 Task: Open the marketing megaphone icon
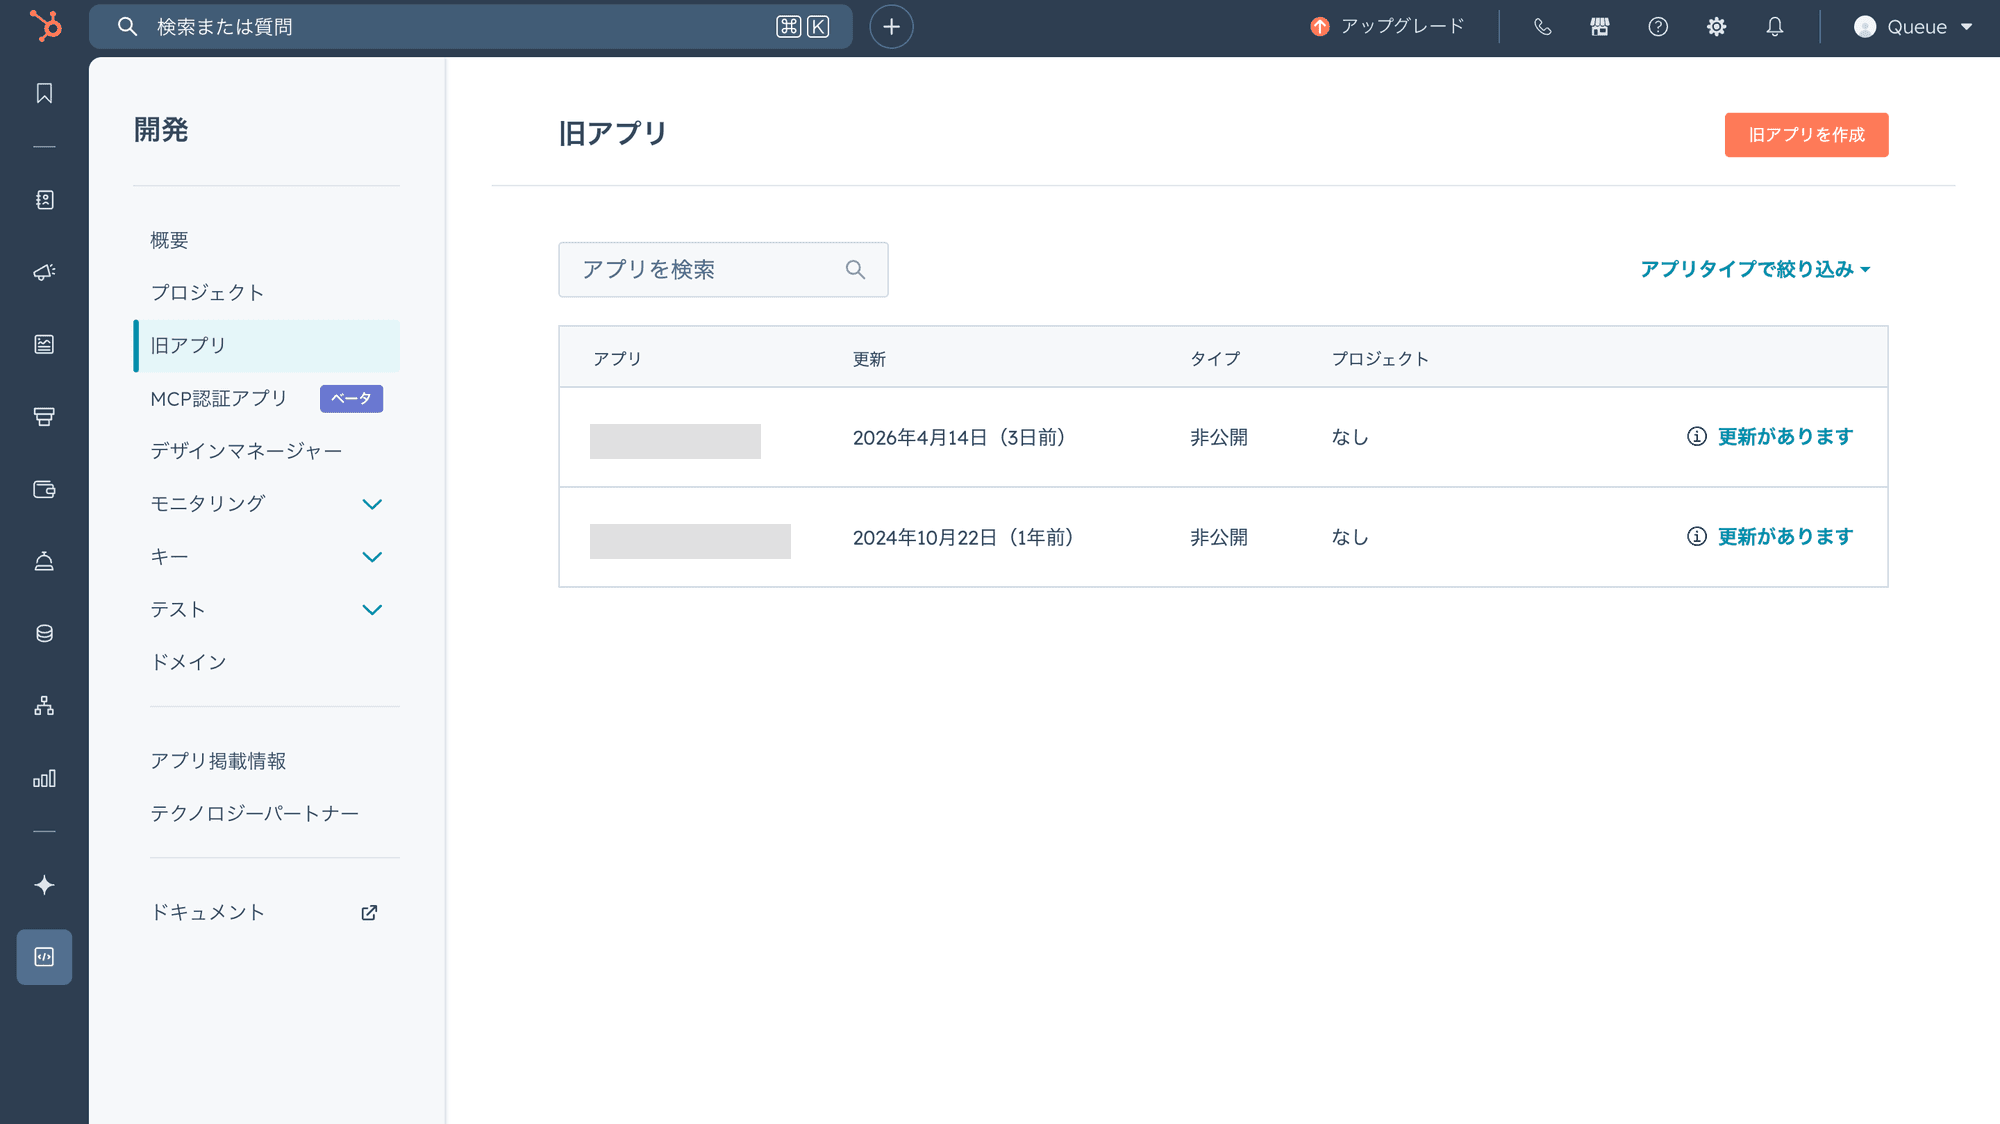[x=44, y=271]
